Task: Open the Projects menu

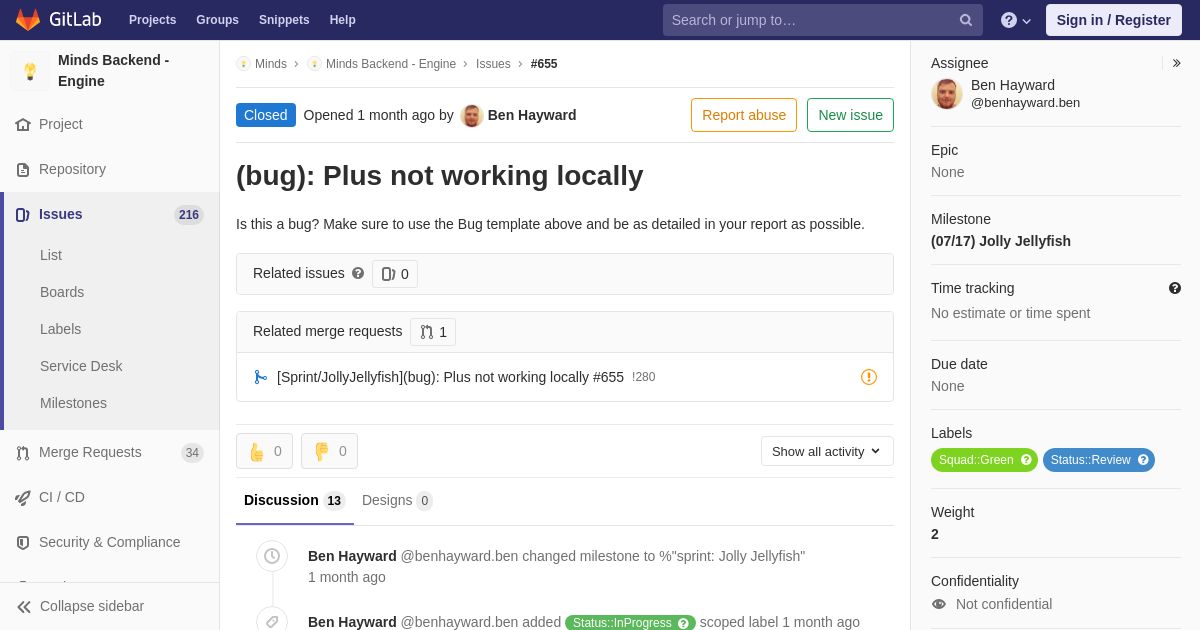Action: tap(152, 20)
